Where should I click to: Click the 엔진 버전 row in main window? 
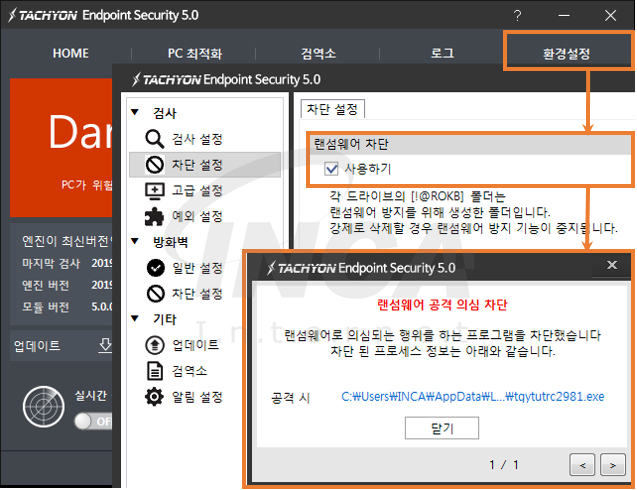point(67,285)
